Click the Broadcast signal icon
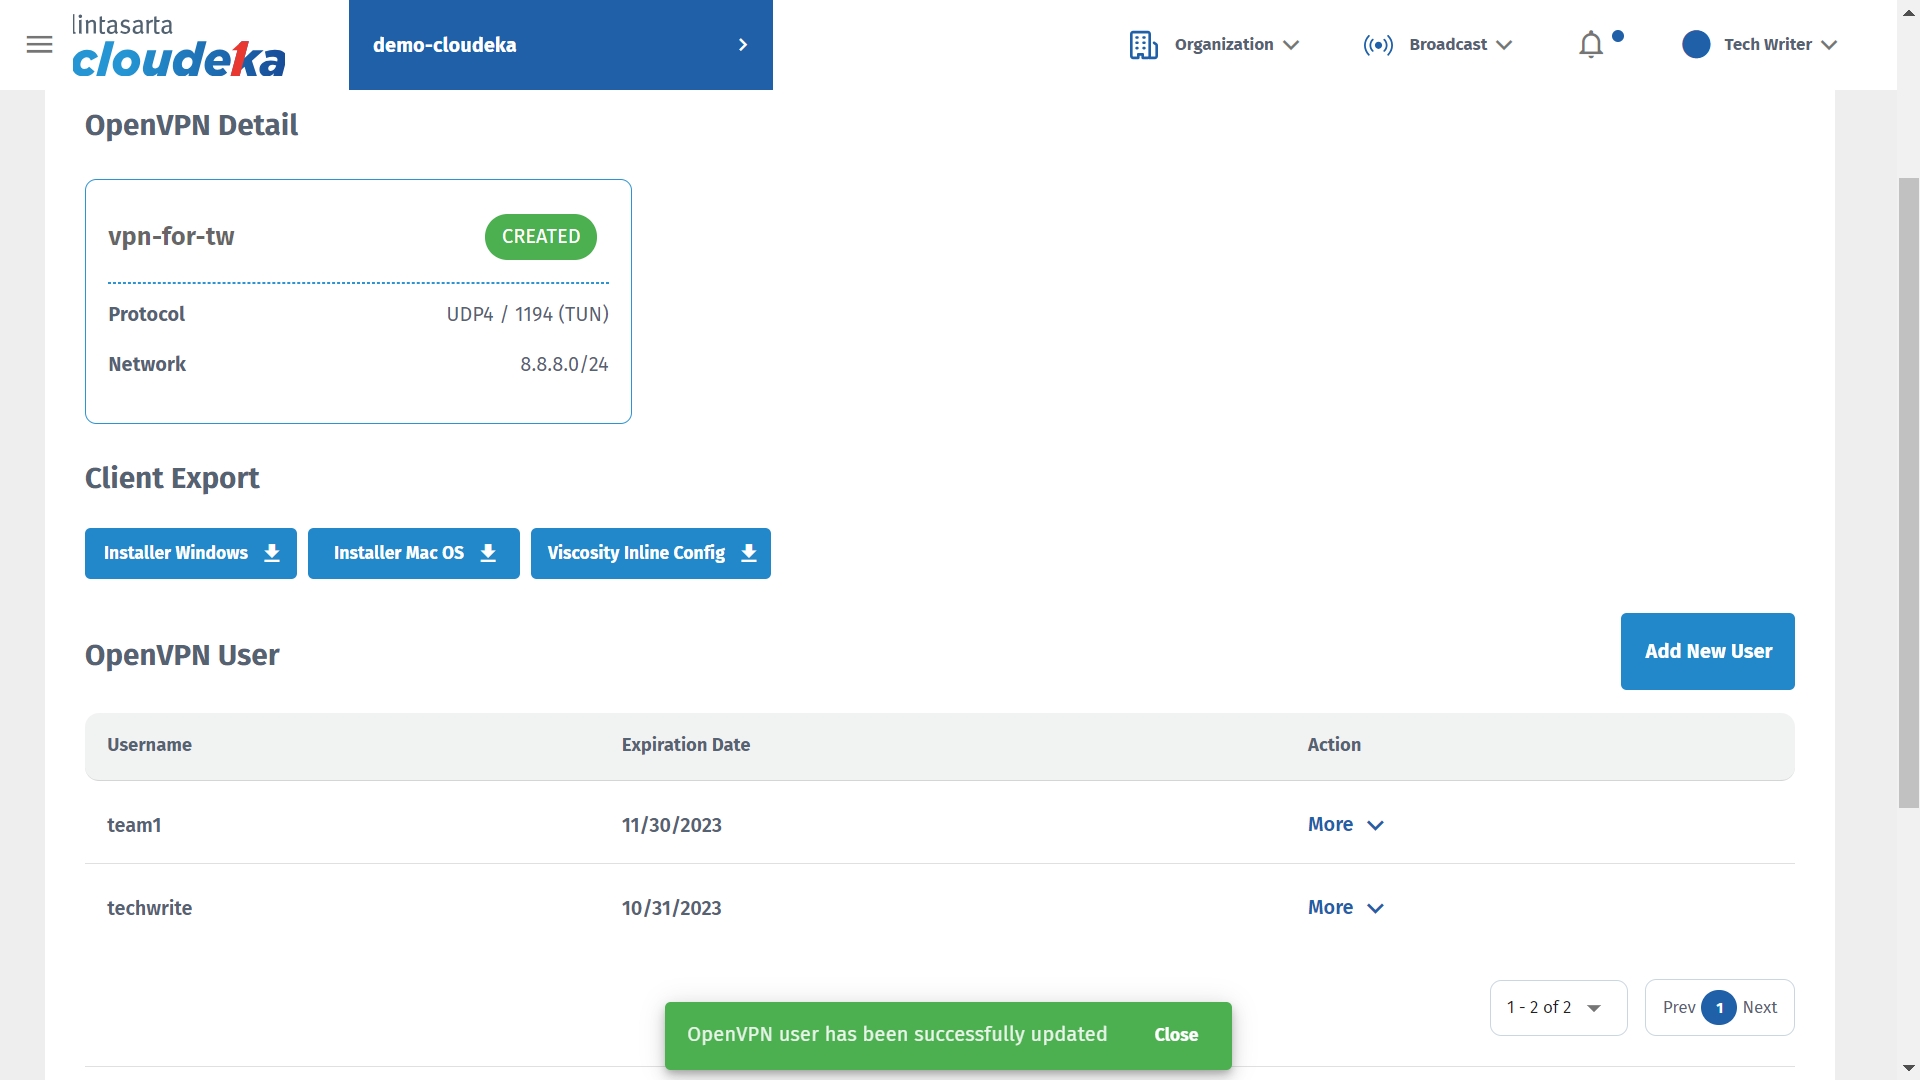Image resolution: width=1920 pixels, height=1080 pixels. click(1378, 45)
